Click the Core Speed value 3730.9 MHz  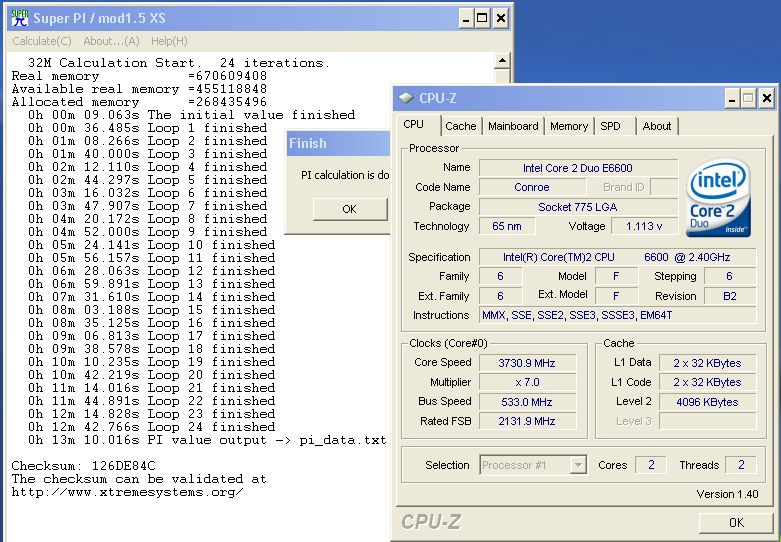[x=527, y=363]
